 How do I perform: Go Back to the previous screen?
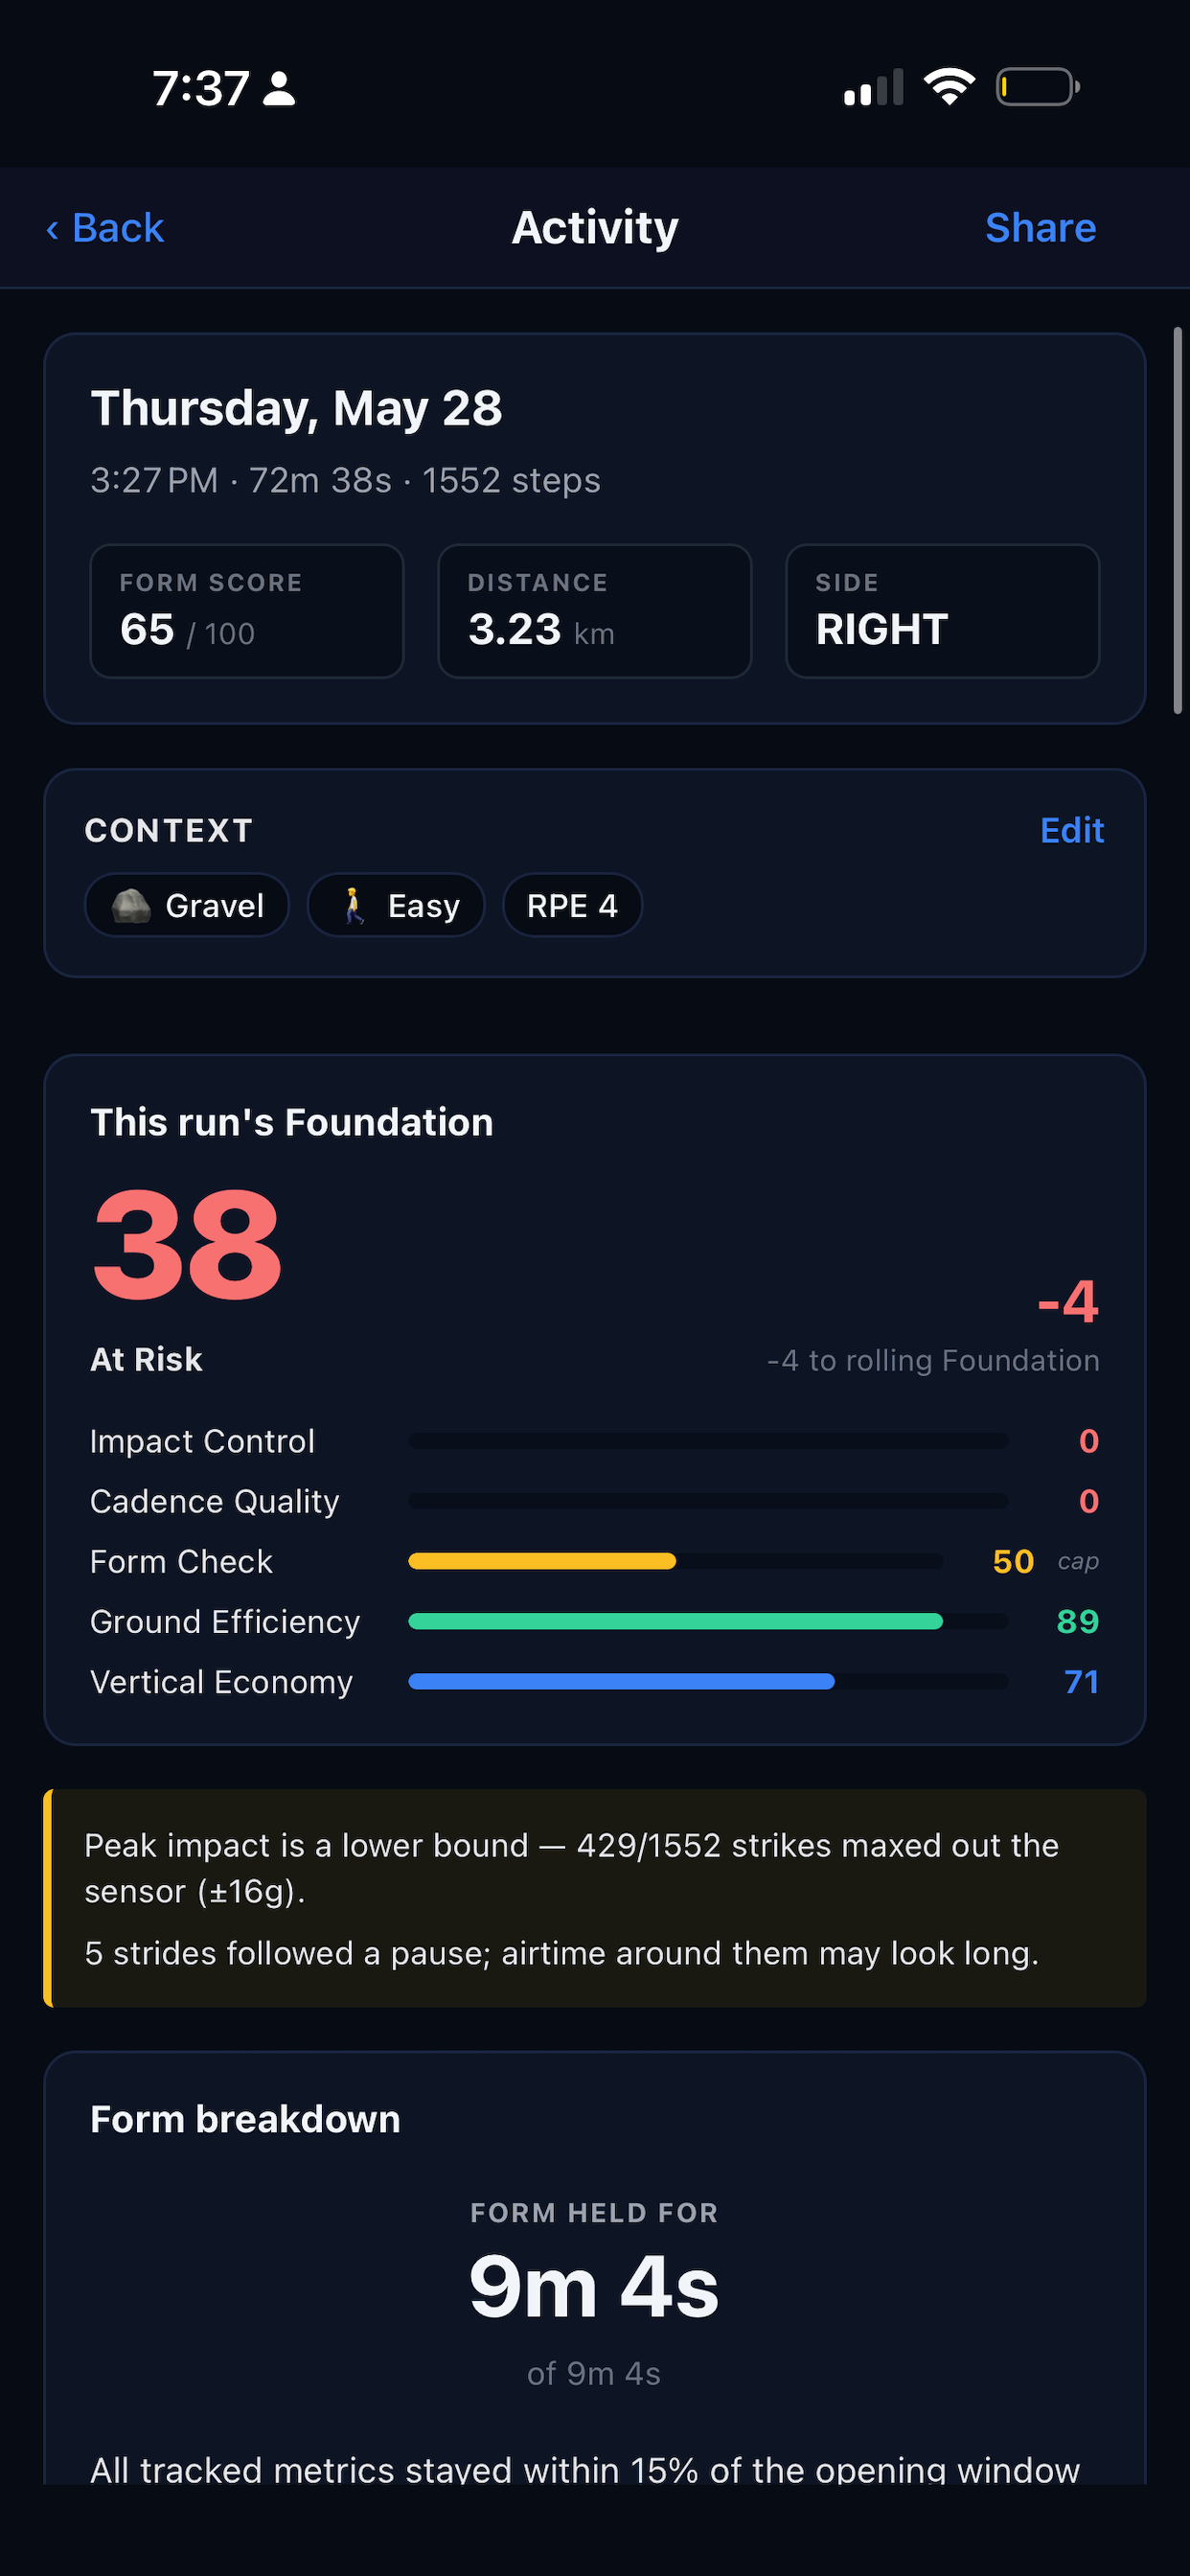(105, 228)
